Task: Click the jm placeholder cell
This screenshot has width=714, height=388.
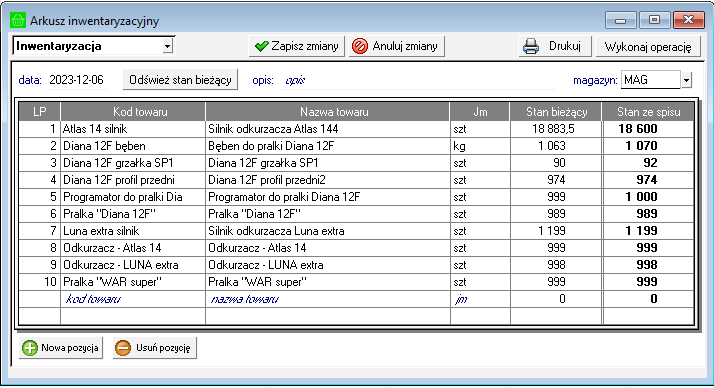Action: click(x=480, y=299)
